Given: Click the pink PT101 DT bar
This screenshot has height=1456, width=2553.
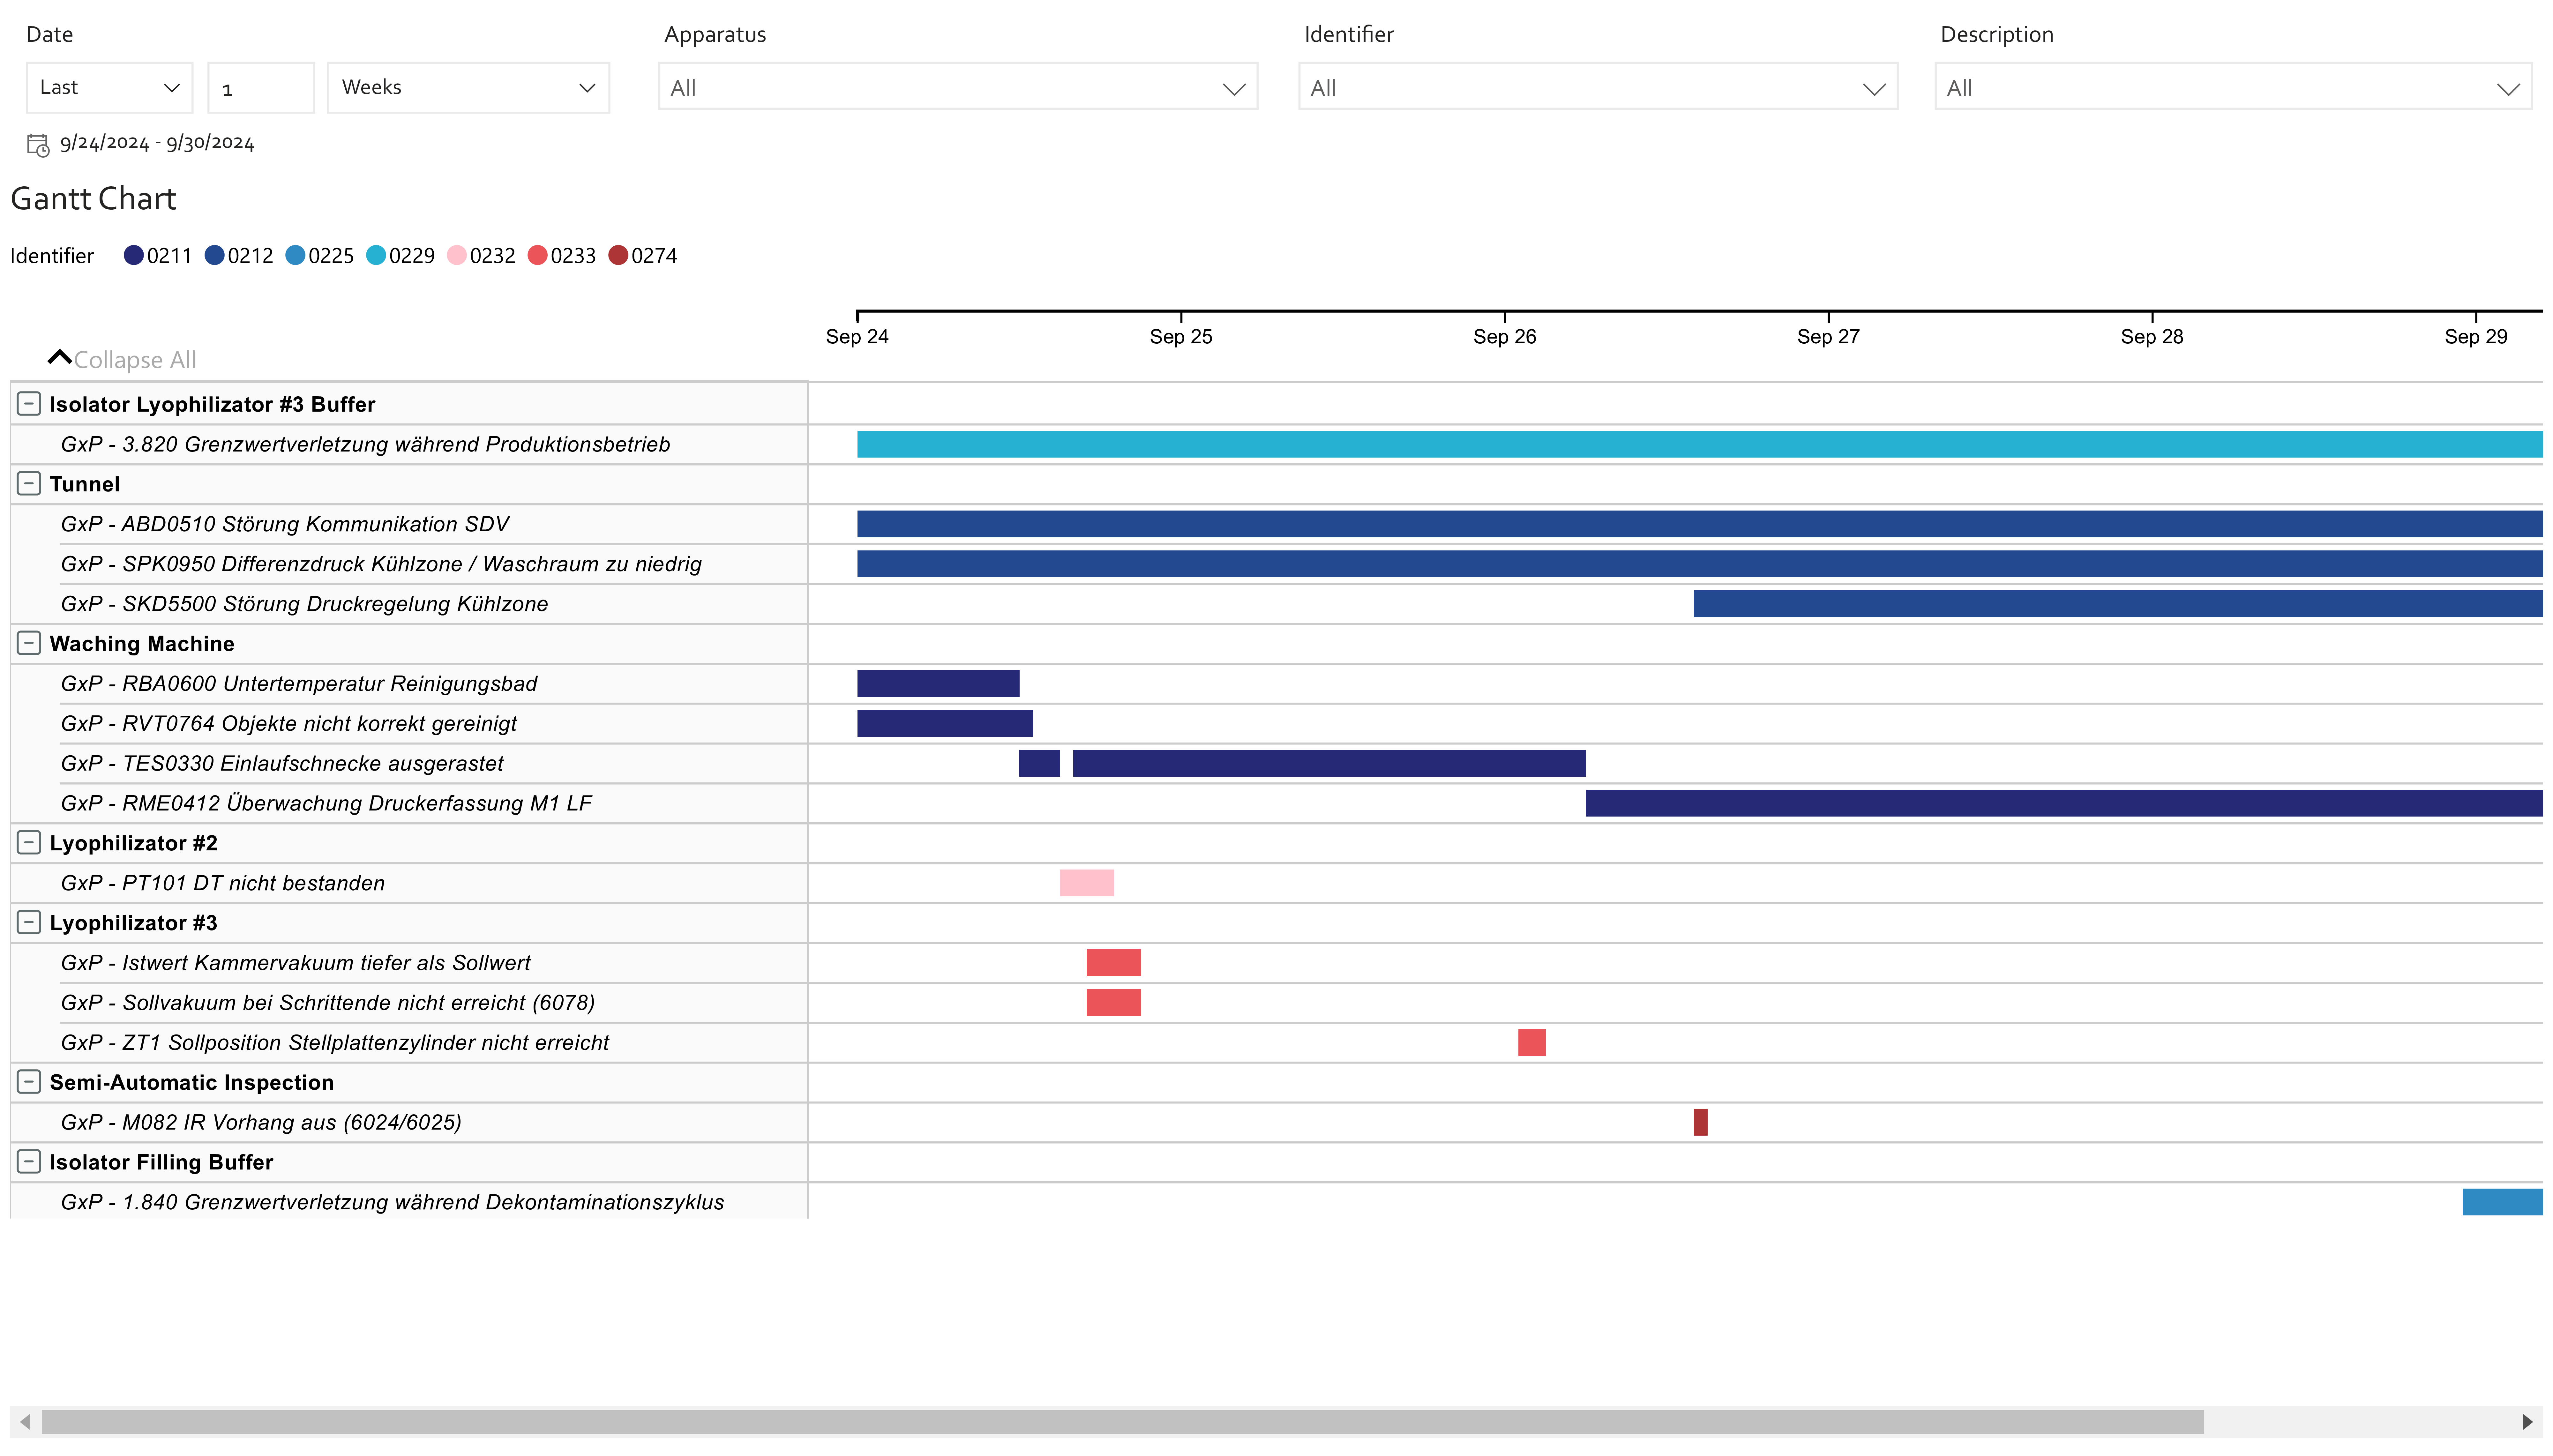Looking at the screenshot, I should (x=1087, y=883).
